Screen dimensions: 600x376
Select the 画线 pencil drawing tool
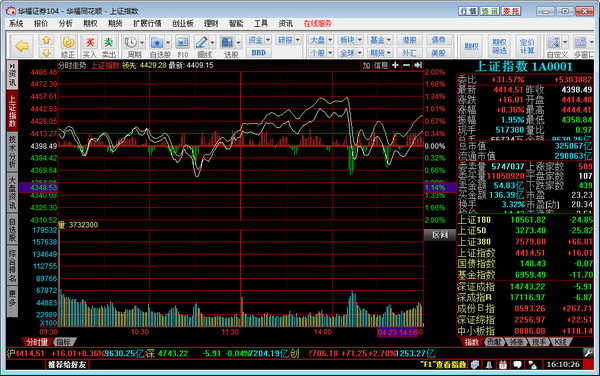click(201, 42)
